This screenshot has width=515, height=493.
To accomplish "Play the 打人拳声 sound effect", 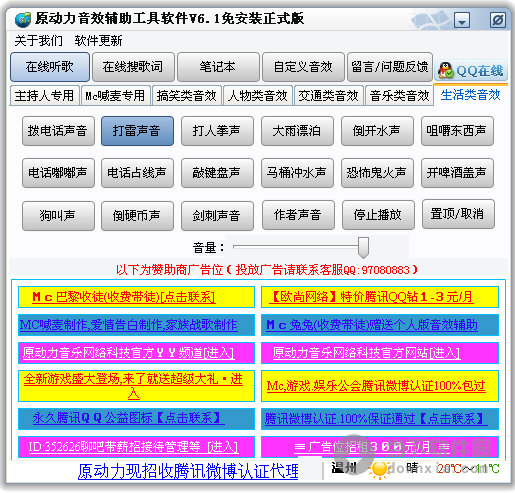I will [217, 131].
